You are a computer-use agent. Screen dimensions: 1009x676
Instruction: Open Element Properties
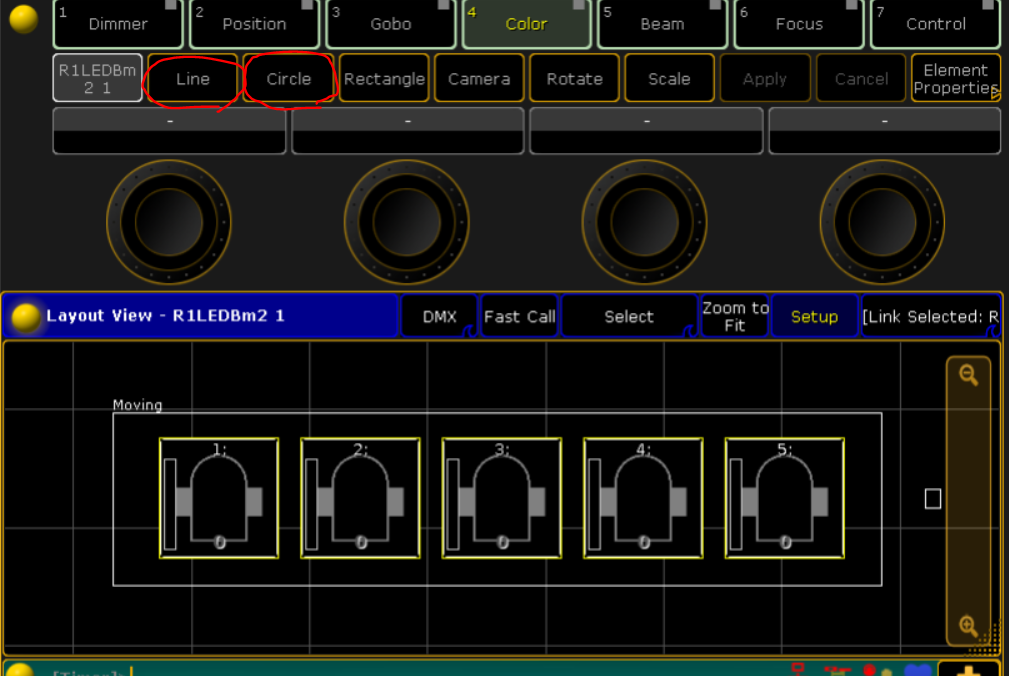tap(956, 78)
